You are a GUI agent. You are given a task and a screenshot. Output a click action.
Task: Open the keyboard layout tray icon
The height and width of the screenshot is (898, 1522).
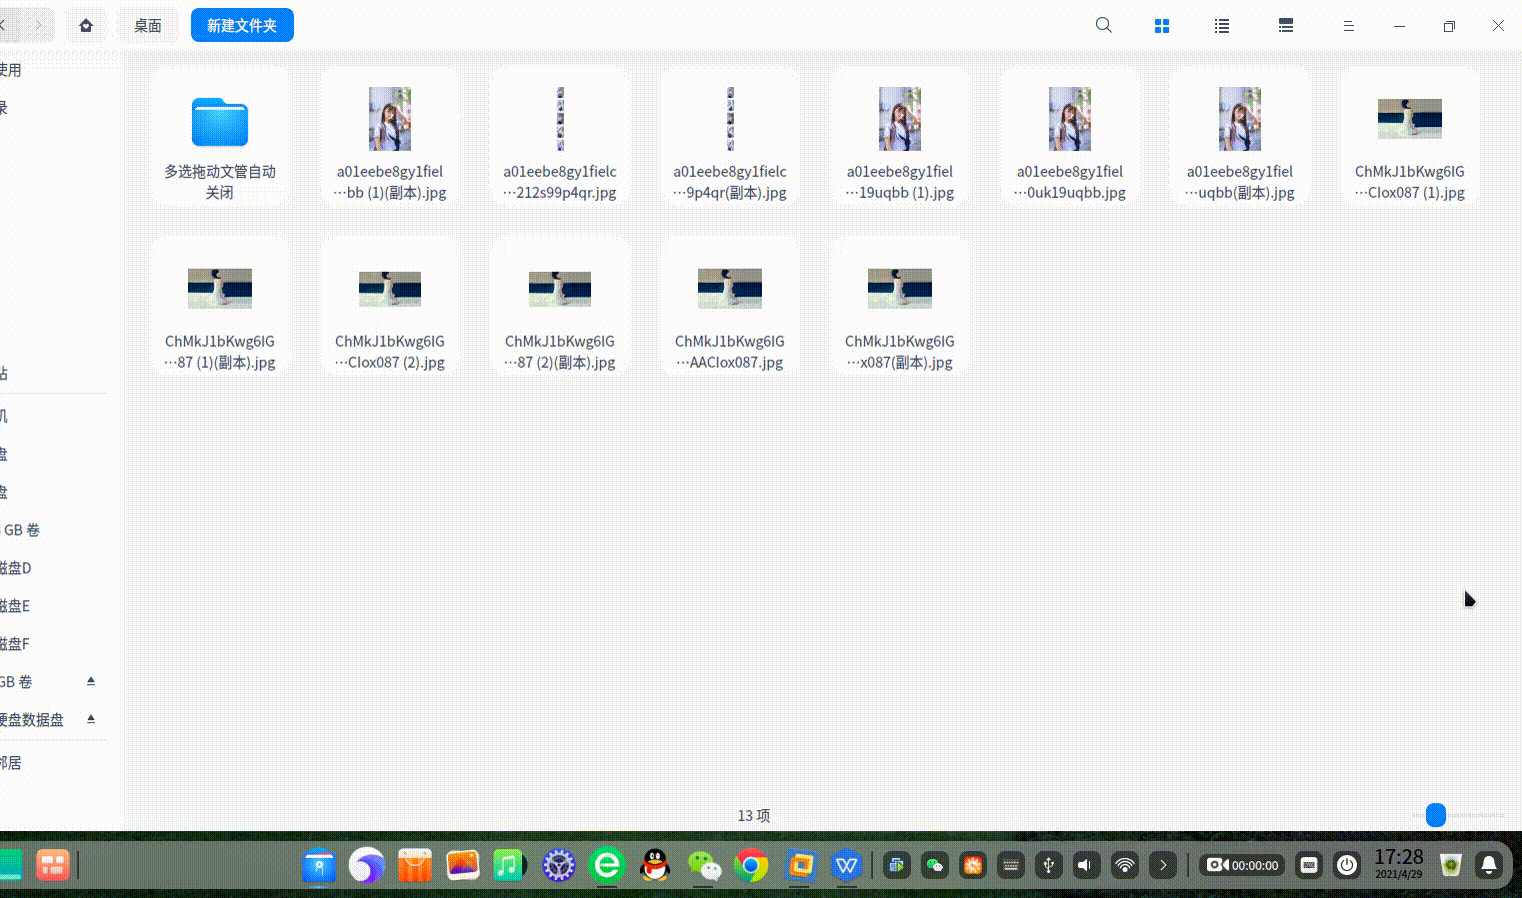pyautogui.click(x=1011, y=865)
